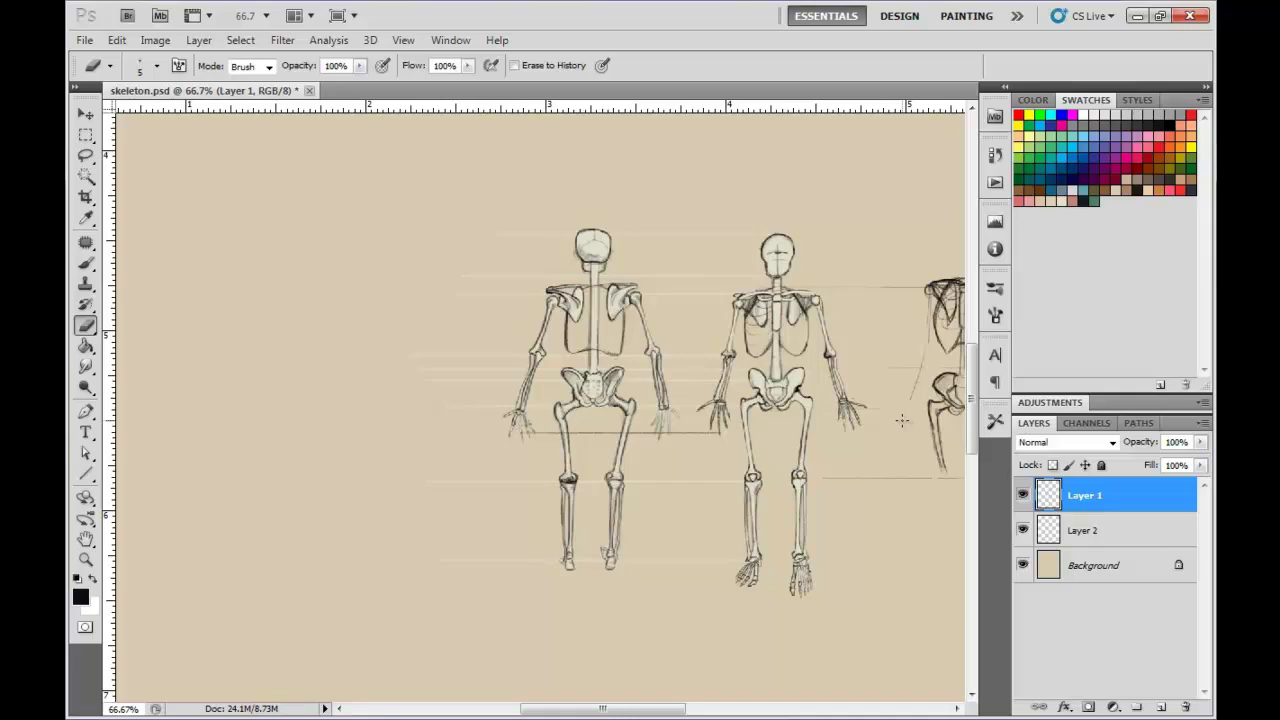Screen dimensions: 1280x720
Task: Toggle visibility of the Background layer
Action: [1022, 565]
